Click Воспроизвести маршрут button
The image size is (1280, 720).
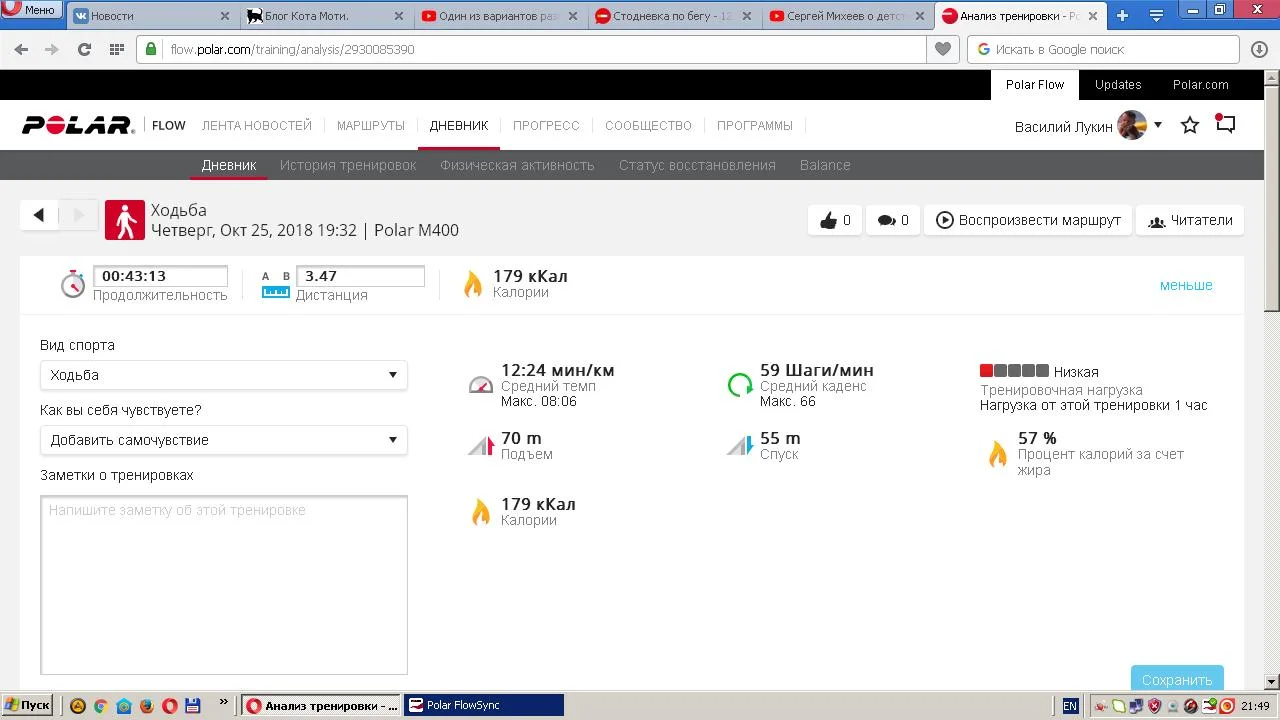1027,221
